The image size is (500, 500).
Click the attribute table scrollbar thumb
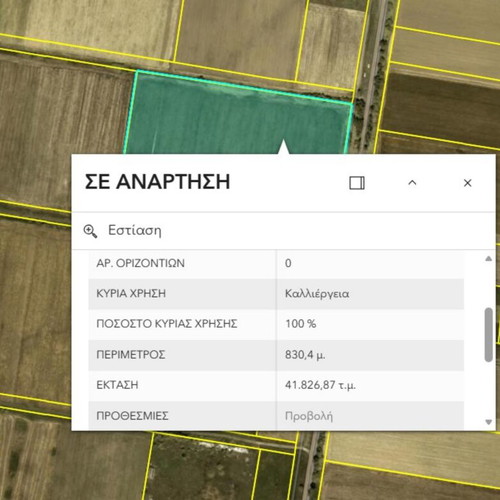pos(489,335)
